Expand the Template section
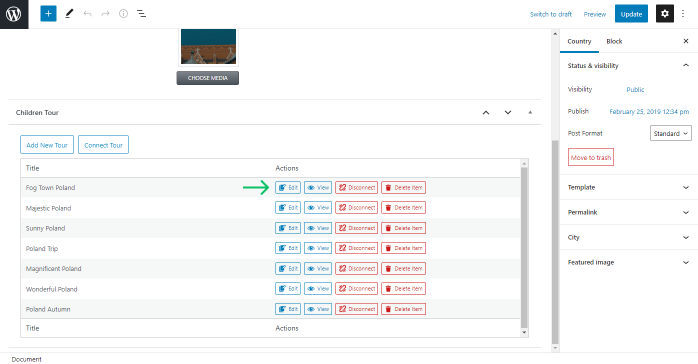 (628, 187)
